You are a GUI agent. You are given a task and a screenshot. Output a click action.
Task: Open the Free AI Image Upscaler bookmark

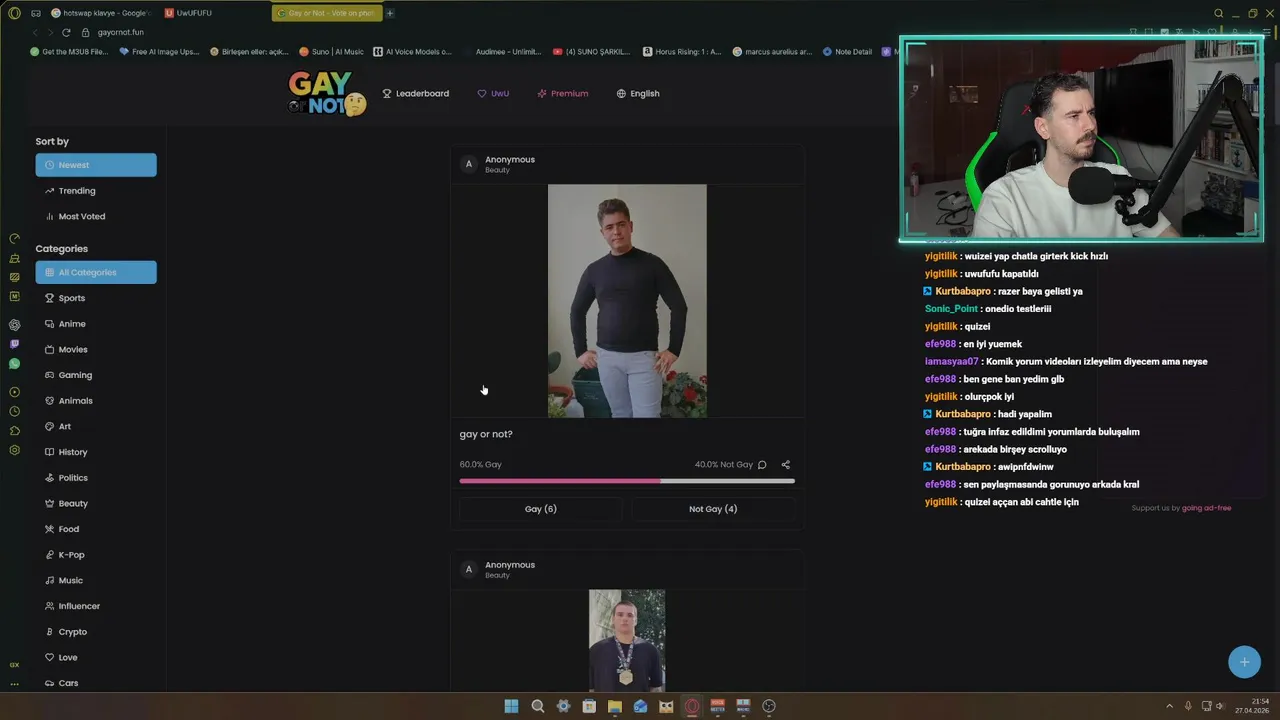pos(159,52)
